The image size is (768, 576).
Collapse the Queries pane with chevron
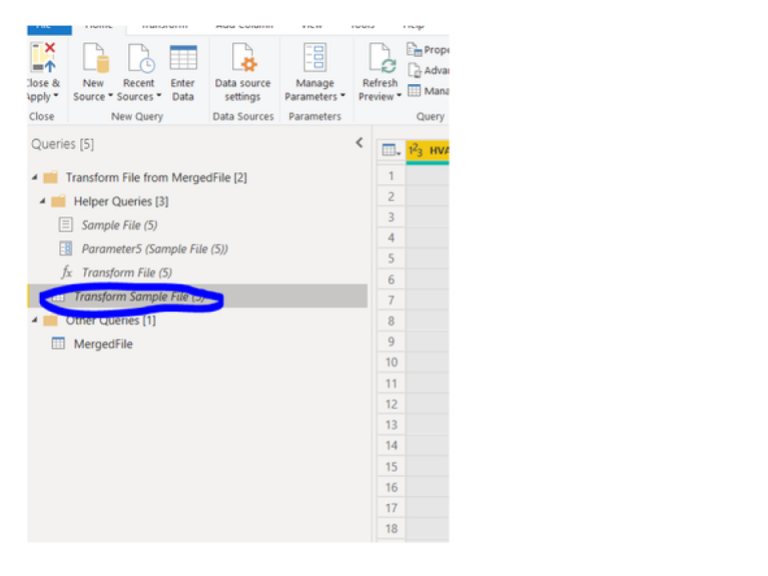(359, 143)
